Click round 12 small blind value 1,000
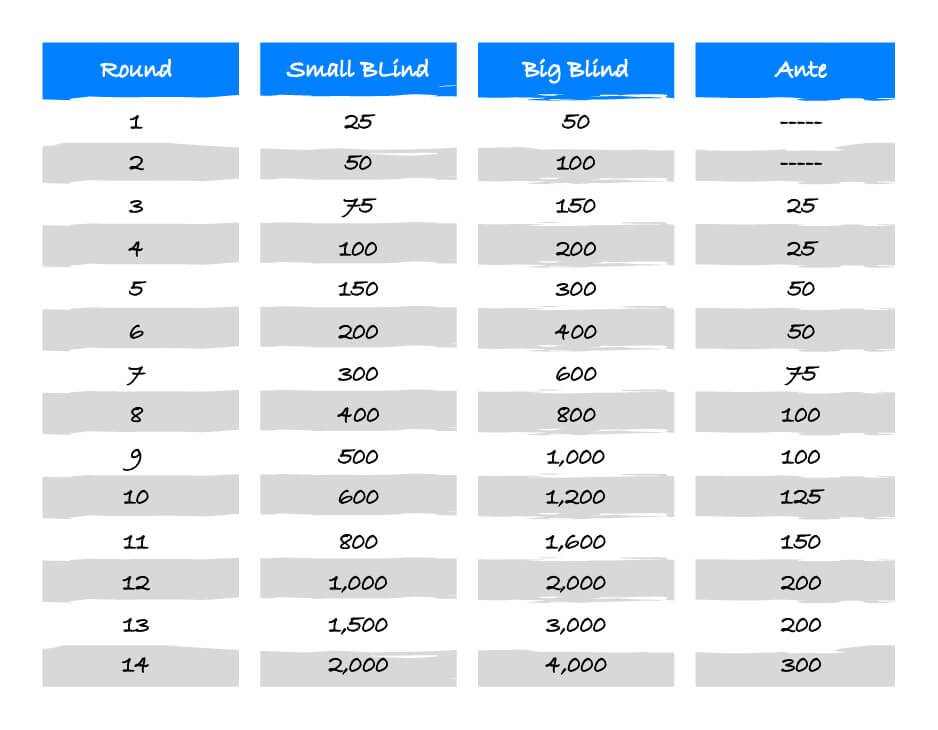 tap(358, 583)
